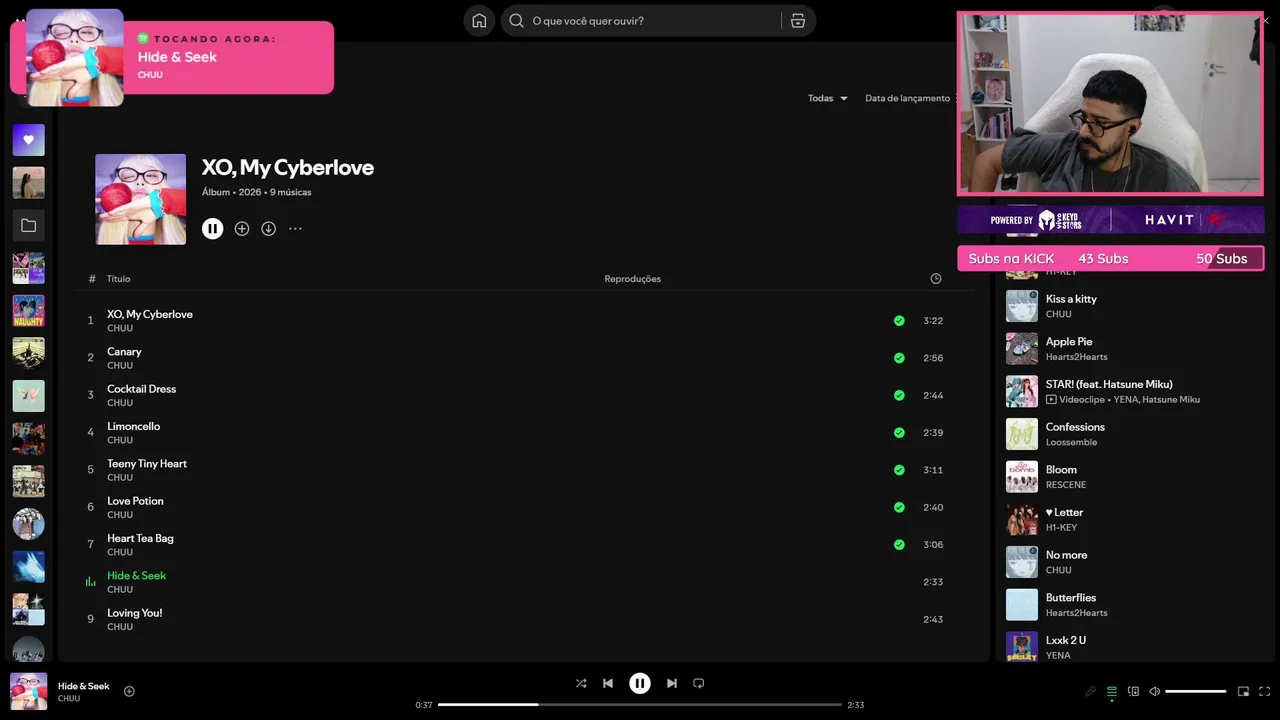Go to Spotify home button
The height and width of the screenshot is (720, 1280).
(479, 21)
